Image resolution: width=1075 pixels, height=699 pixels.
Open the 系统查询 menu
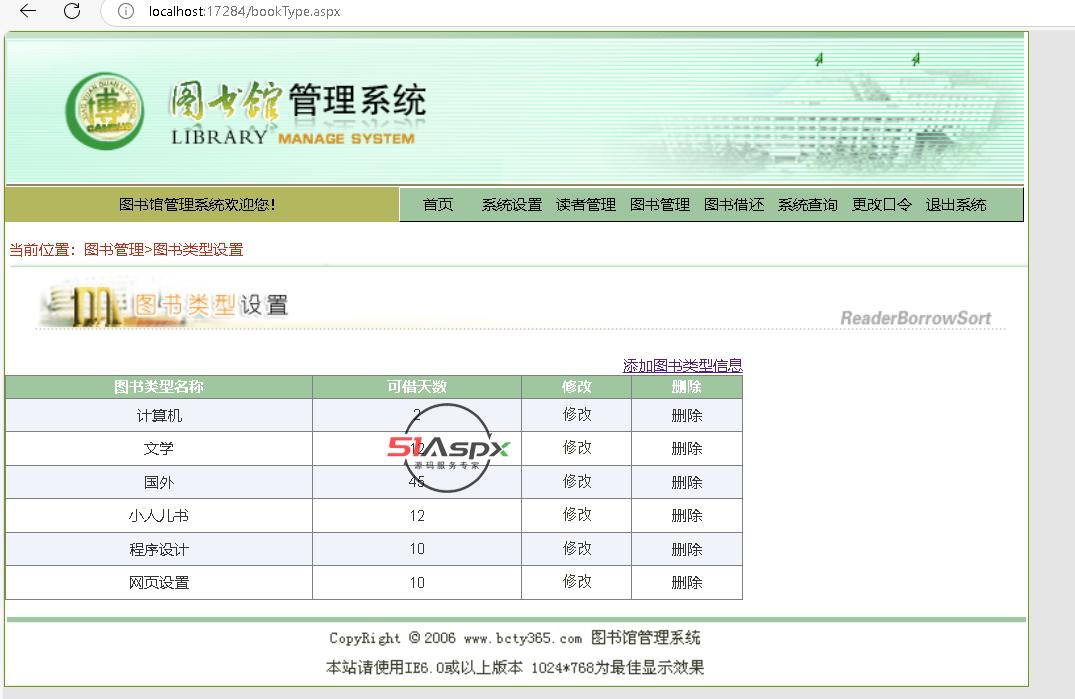[x=807, y=205]
